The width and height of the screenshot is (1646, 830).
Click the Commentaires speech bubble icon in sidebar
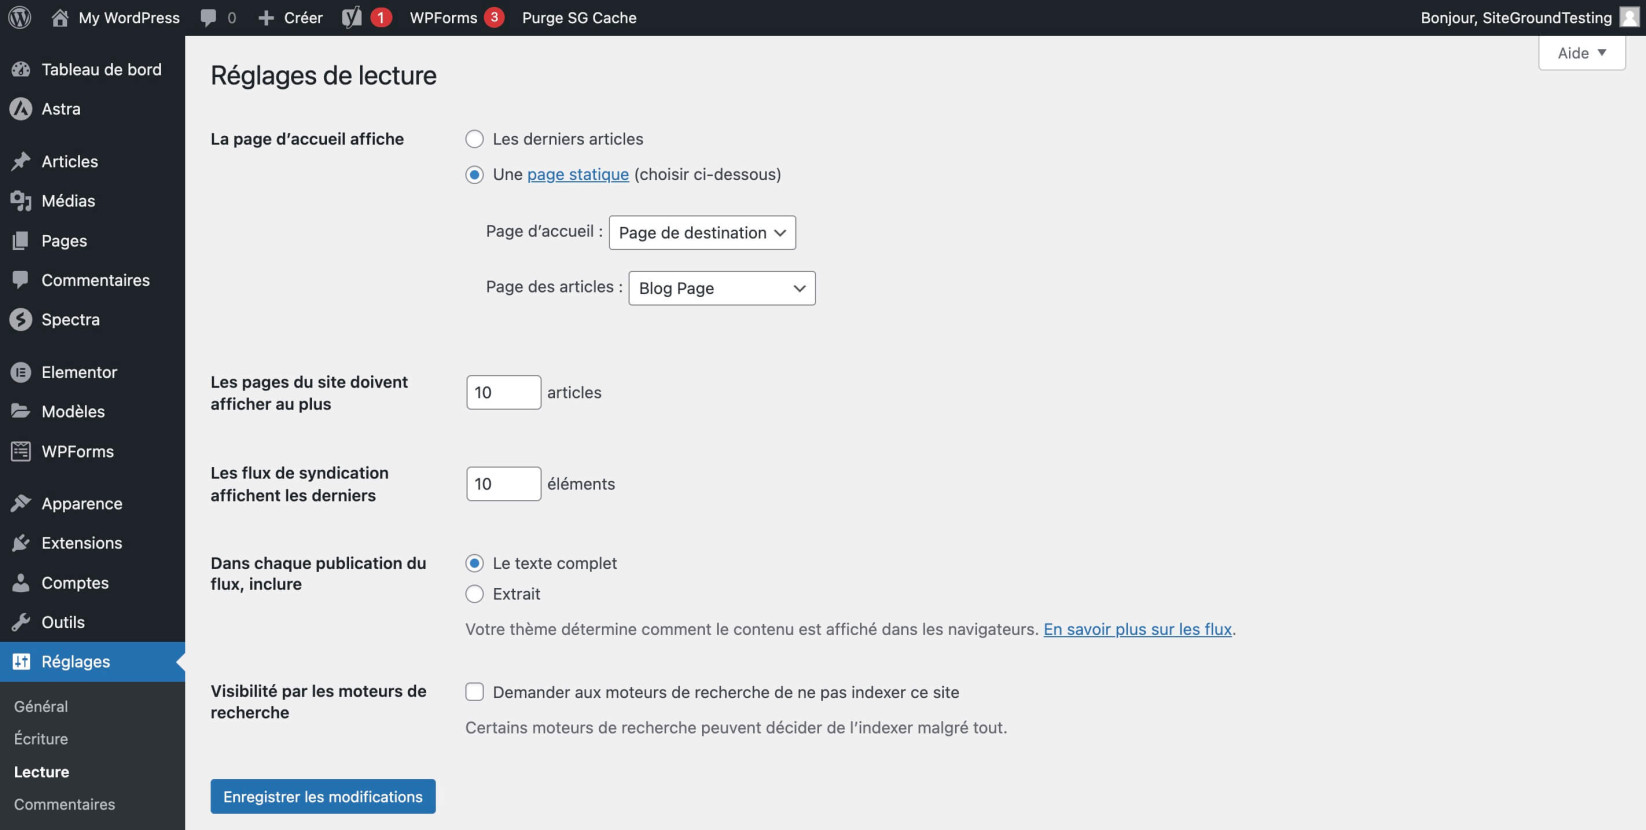coord(20,280)
